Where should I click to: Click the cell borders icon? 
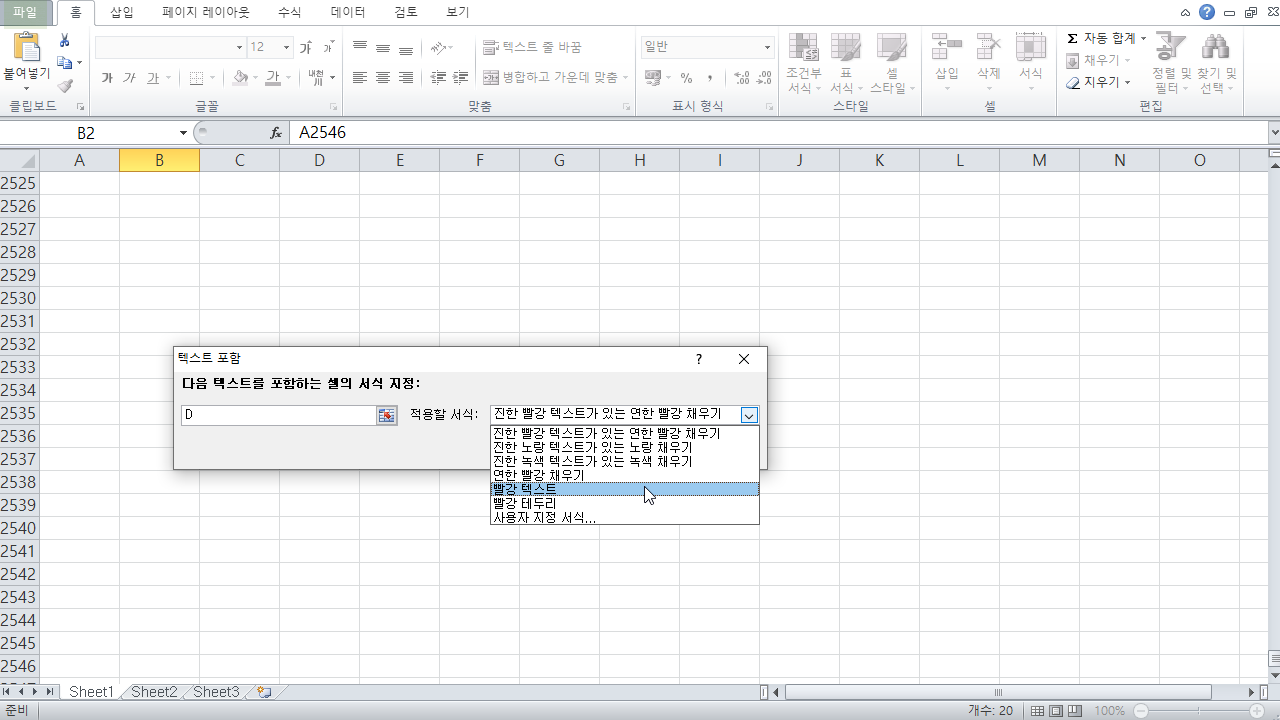pyautogui.click(x=196, y=78)
